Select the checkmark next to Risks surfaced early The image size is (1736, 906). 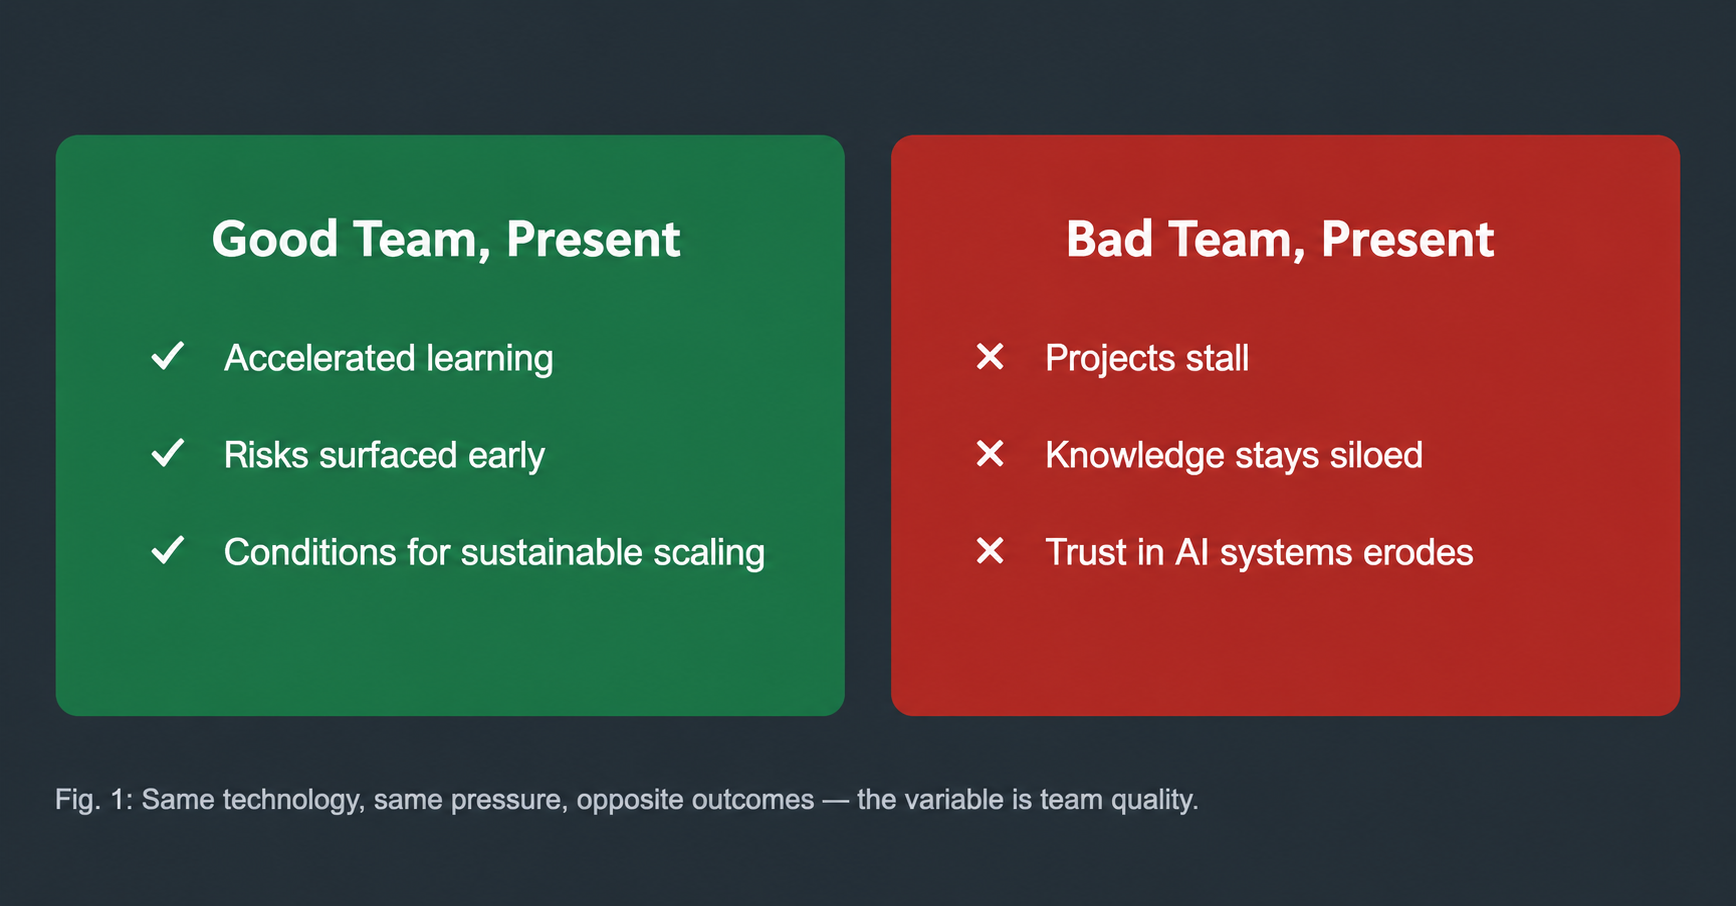click(167, 453)
